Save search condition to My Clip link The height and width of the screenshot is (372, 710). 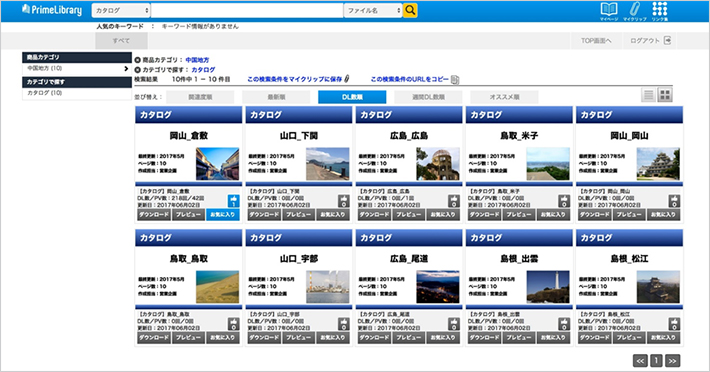point(294,79)
